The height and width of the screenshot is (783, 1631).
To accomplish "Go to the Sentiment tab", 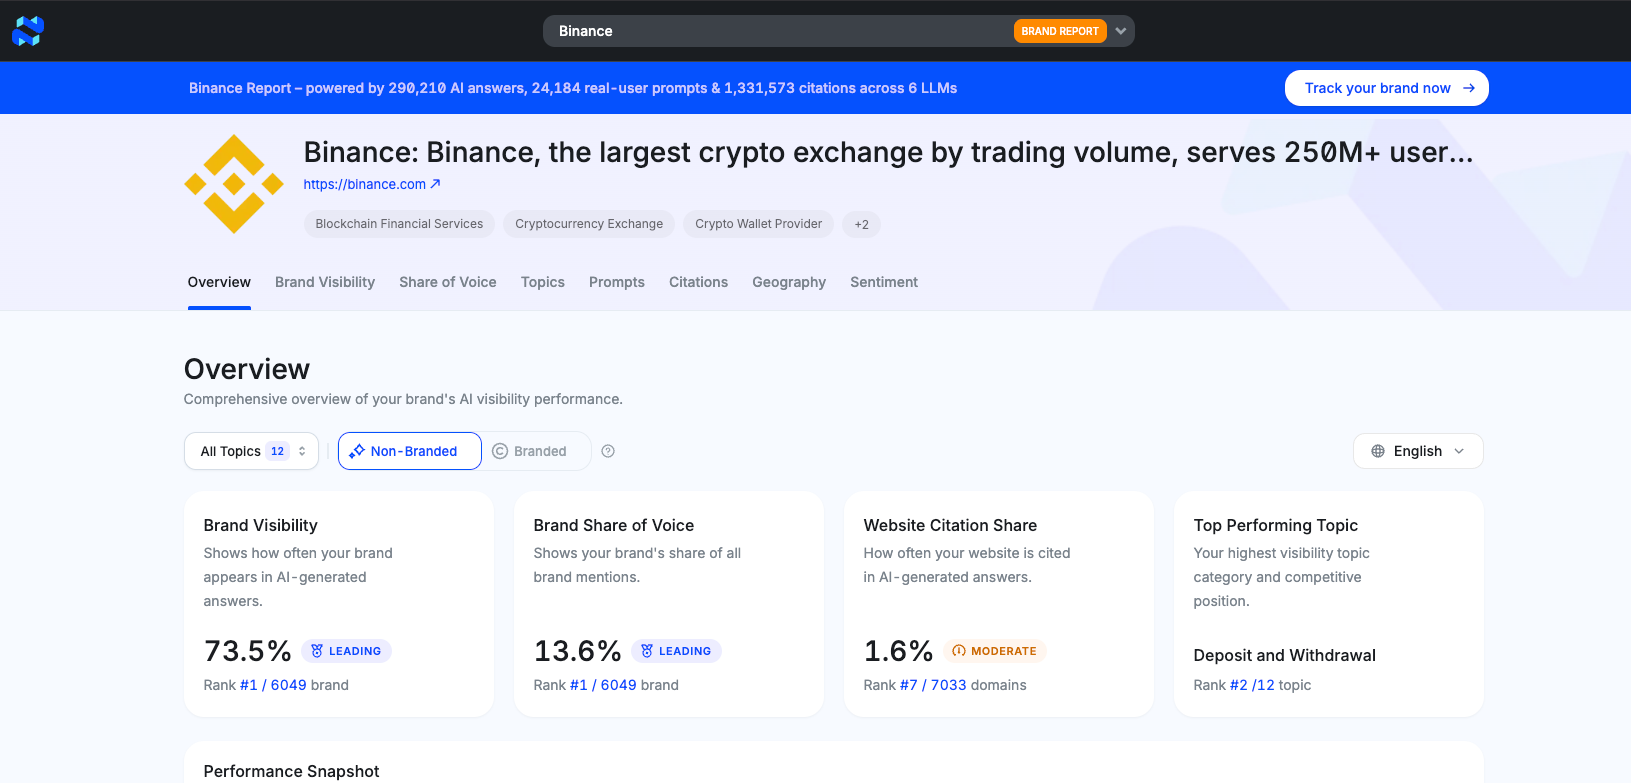I will coord(884,282).
